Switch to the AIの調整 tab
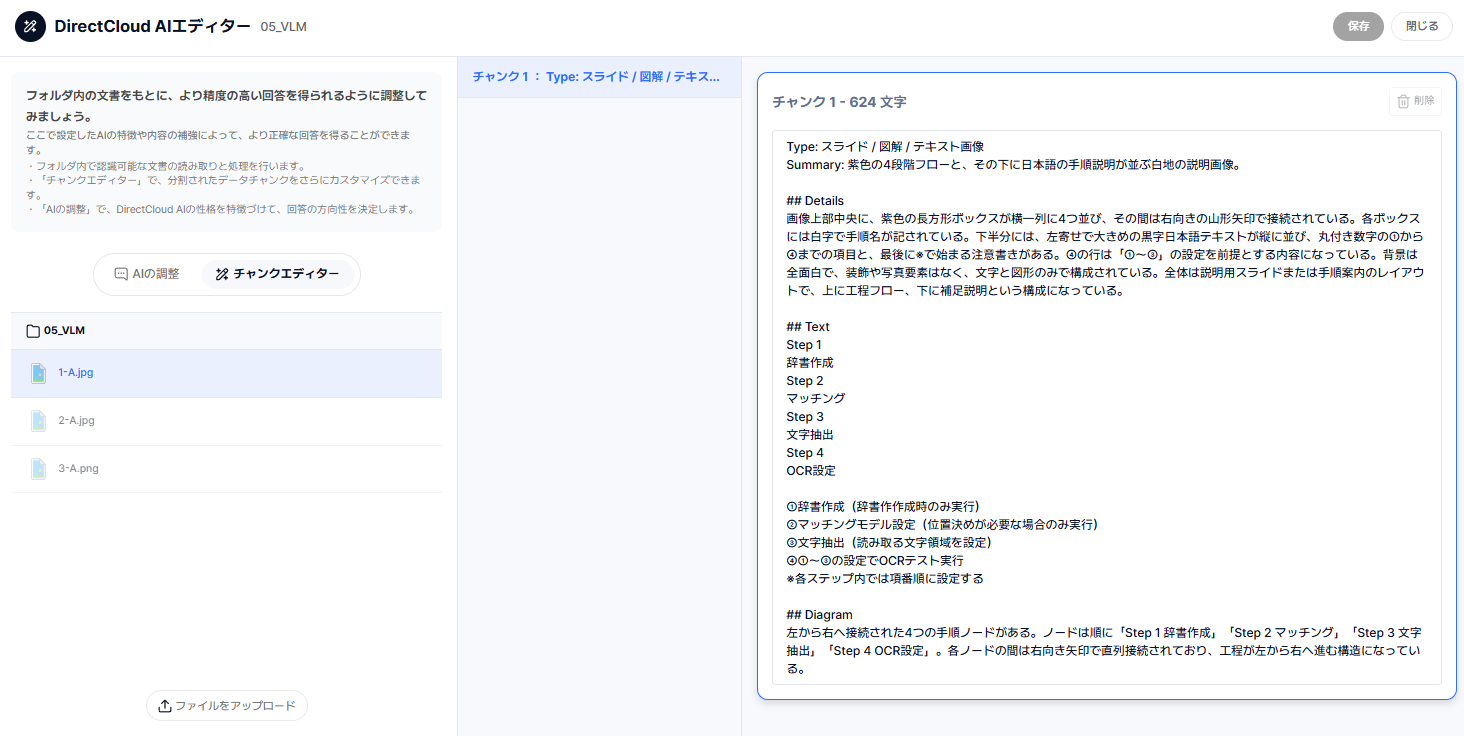 tap(147, 274)
